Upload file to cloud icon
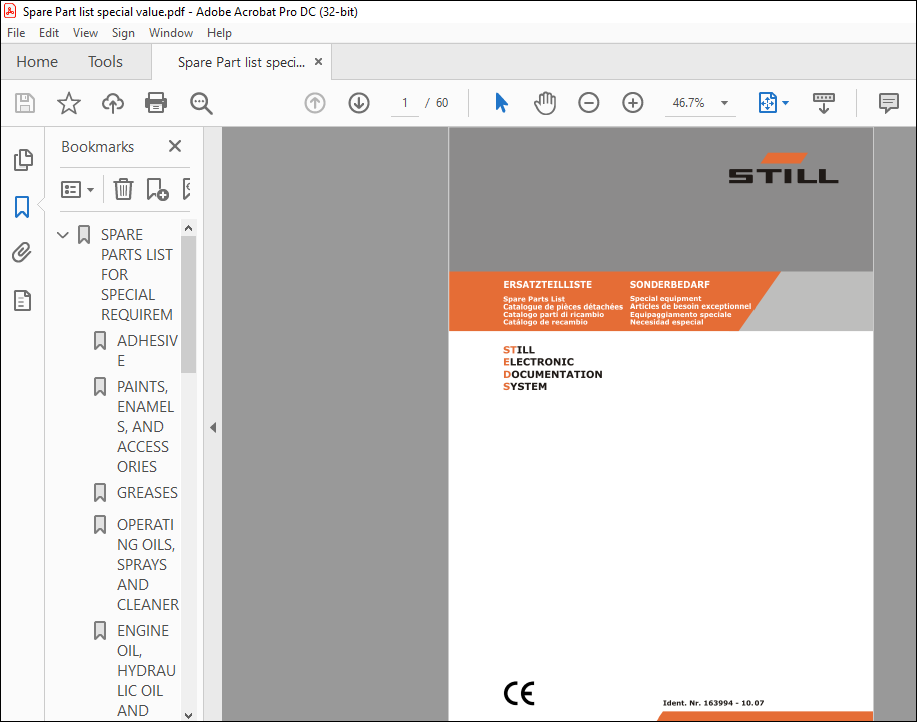This screenshot has width=917, height=722. point(113,103)
